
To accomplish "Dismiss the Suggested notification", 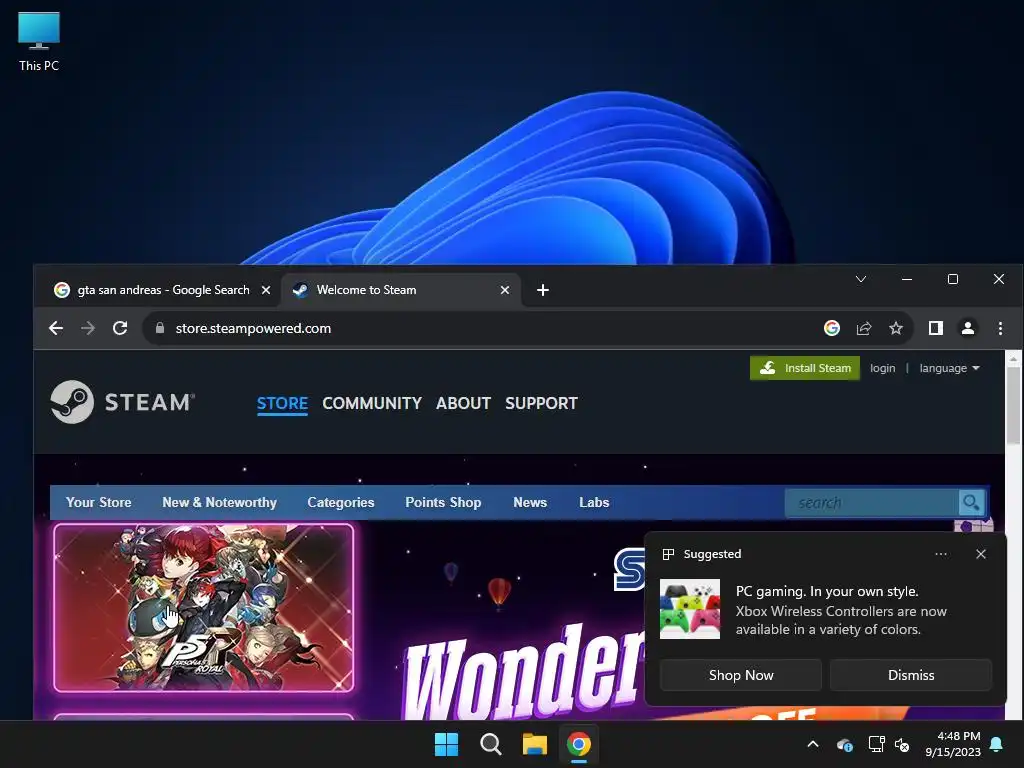I will (x=910, y=675).
